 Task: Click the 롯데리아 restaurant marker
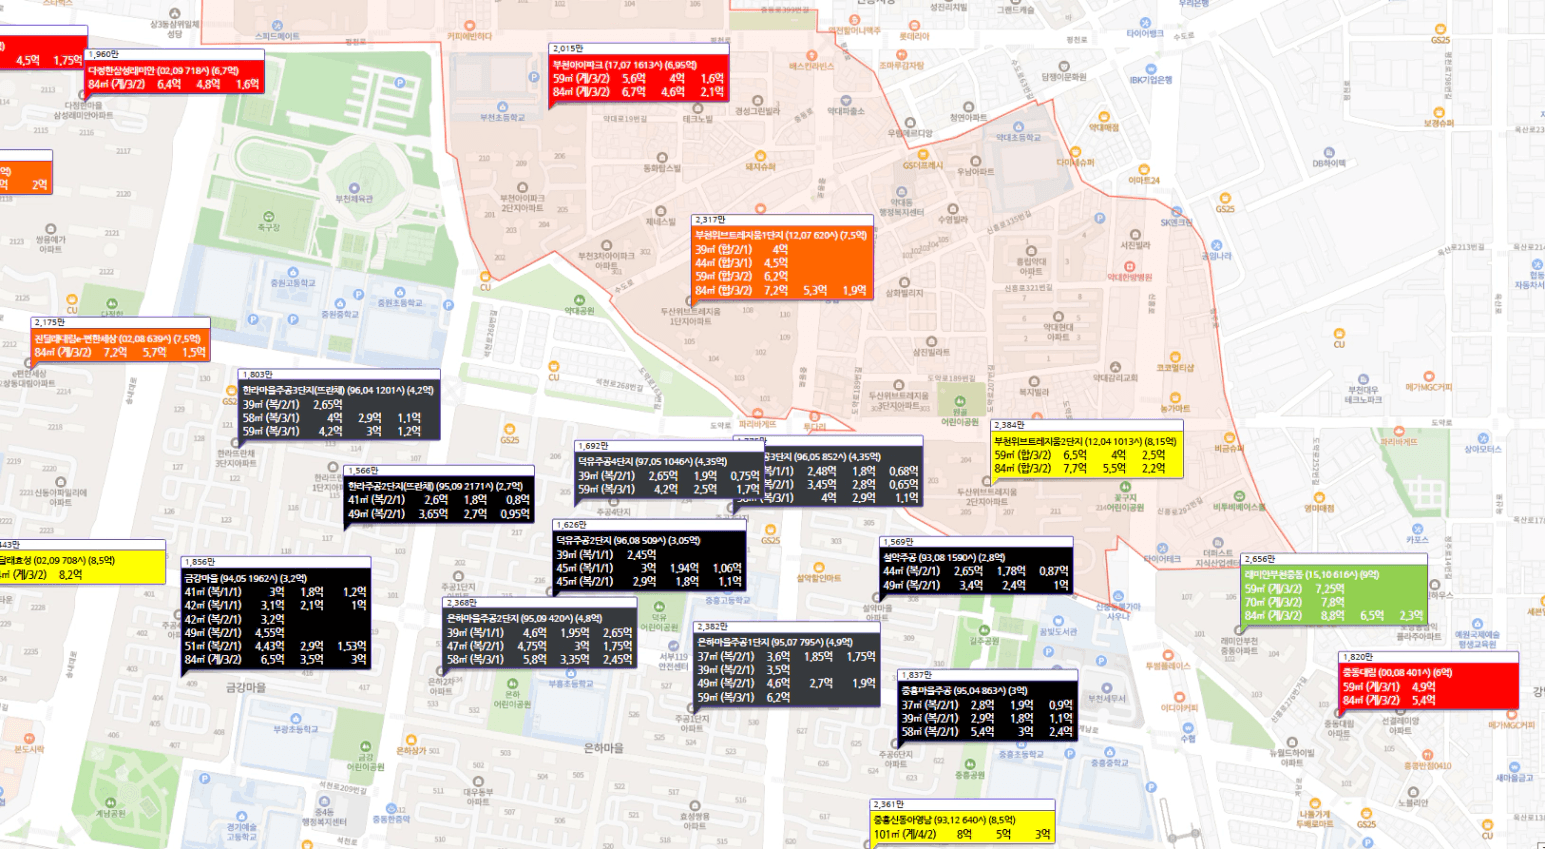[x=914, y=25]
